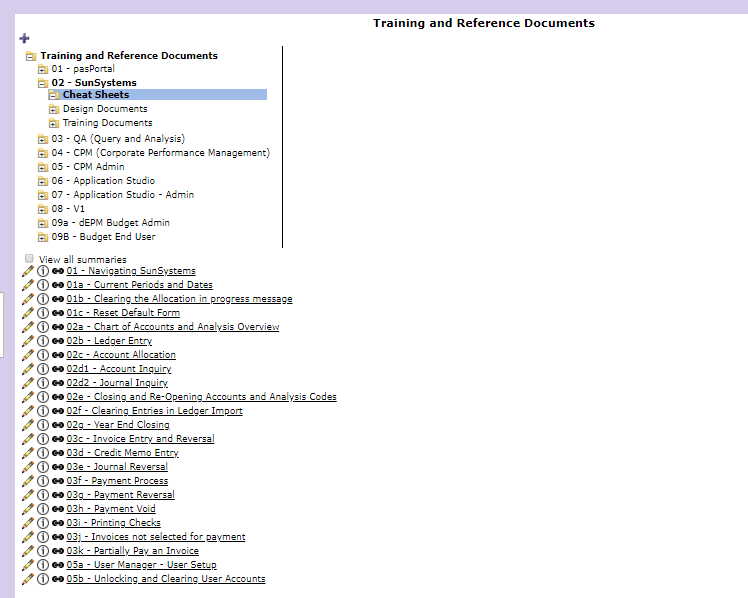748x598 pixels.
Task: Expand the Design Documents folder icon
Action: click(x=54, y=110)
